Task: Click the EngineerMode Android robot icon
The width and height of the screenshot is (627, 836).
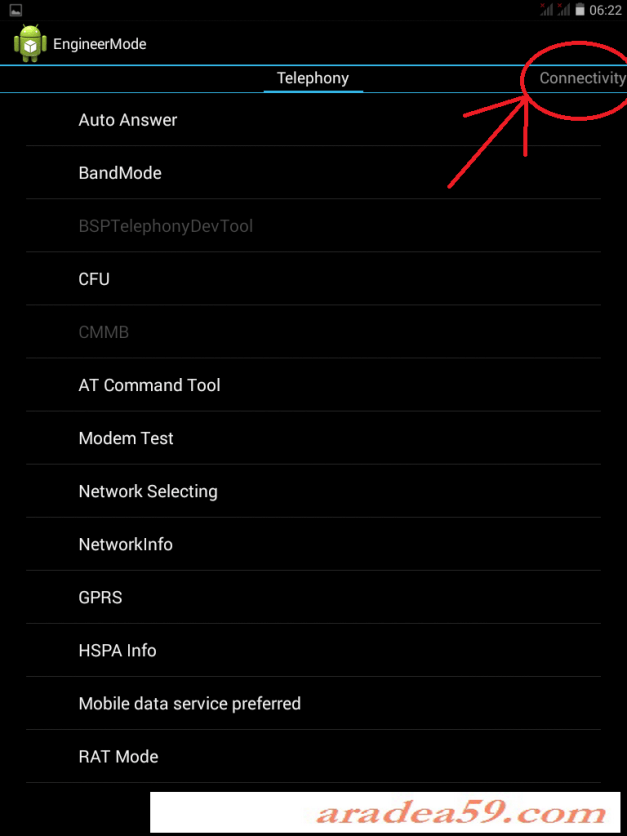Action: (28, 43)
